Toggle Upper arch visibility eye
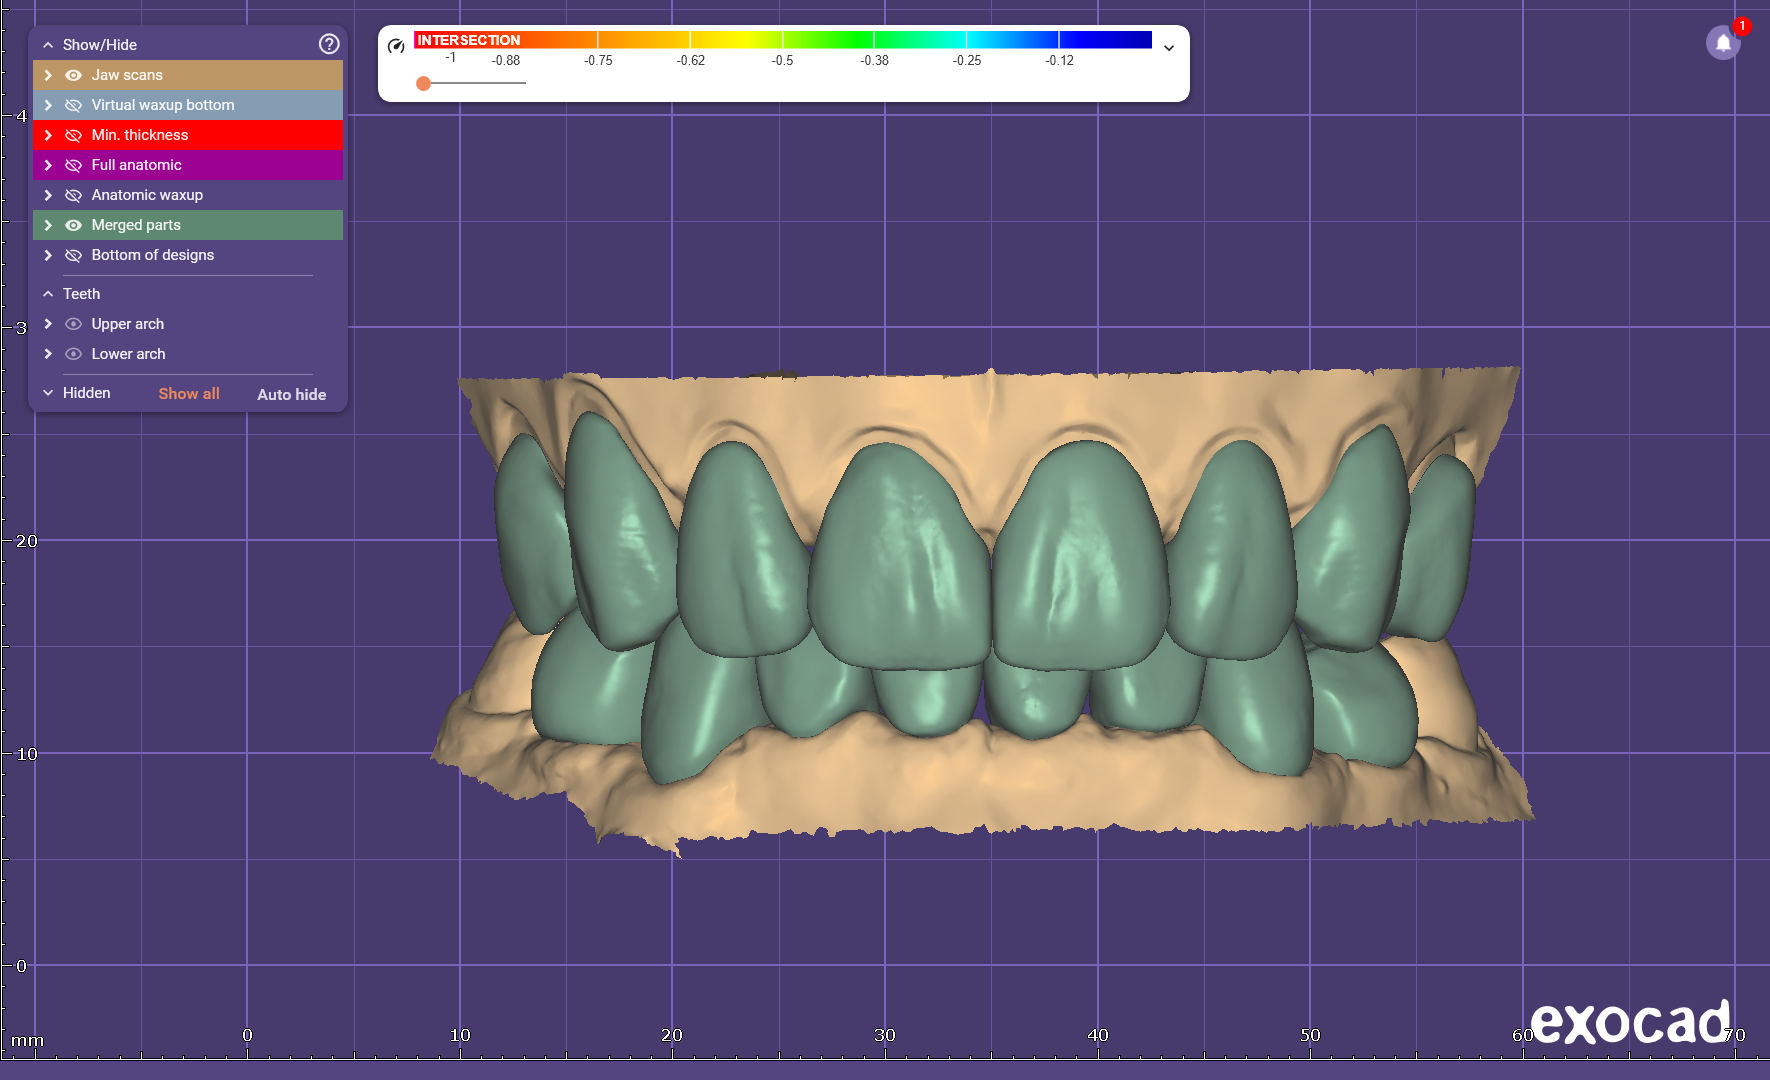The image size is (1770, 1080). (73, 324)
